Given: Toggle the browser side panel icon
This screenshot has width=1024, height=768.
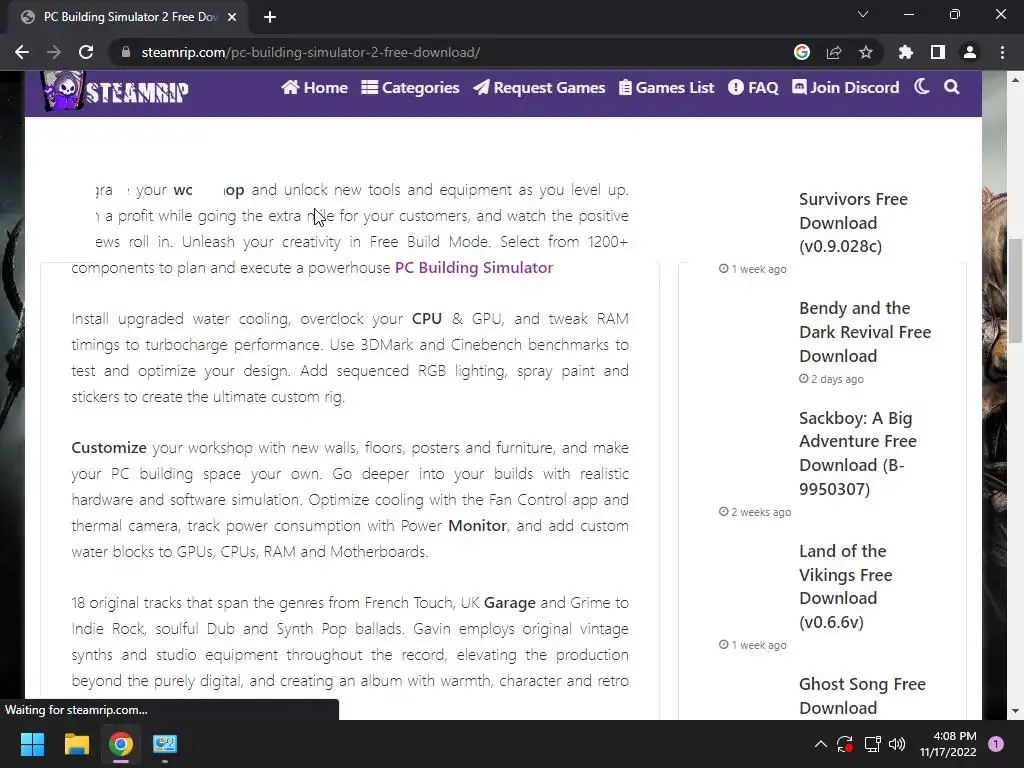Looking at the screenshot, I should tap(938, 52).
